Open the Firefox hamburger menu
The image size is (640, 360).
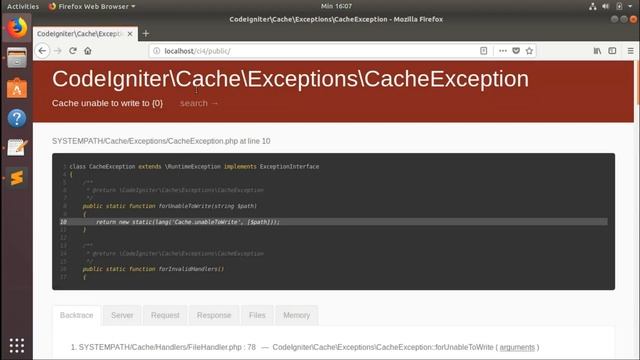(x=631, y=51)
